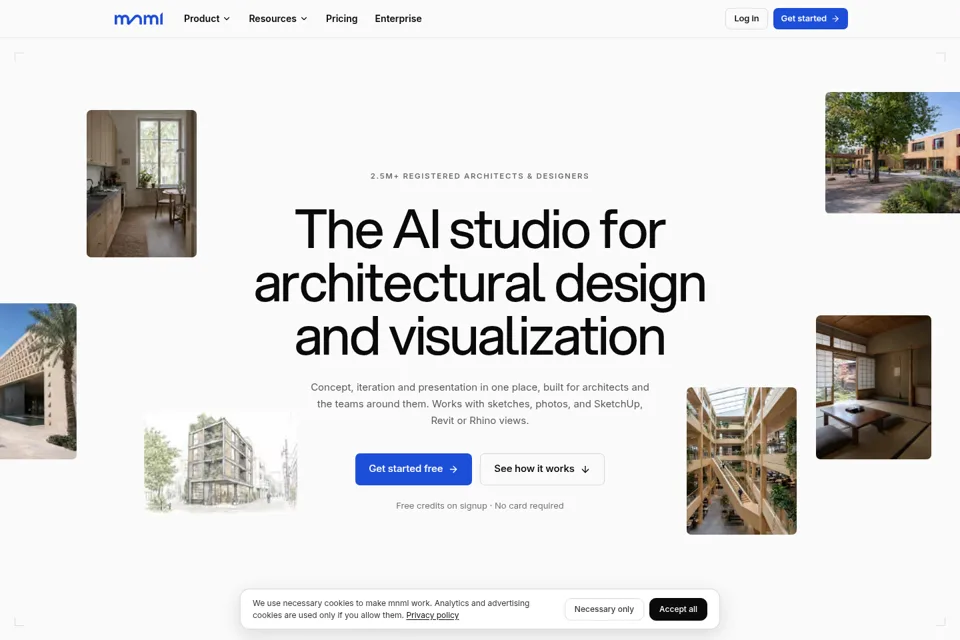Open the courtyard with tree image
This screenshot has height=640, width=960.
tap(892, 152)
